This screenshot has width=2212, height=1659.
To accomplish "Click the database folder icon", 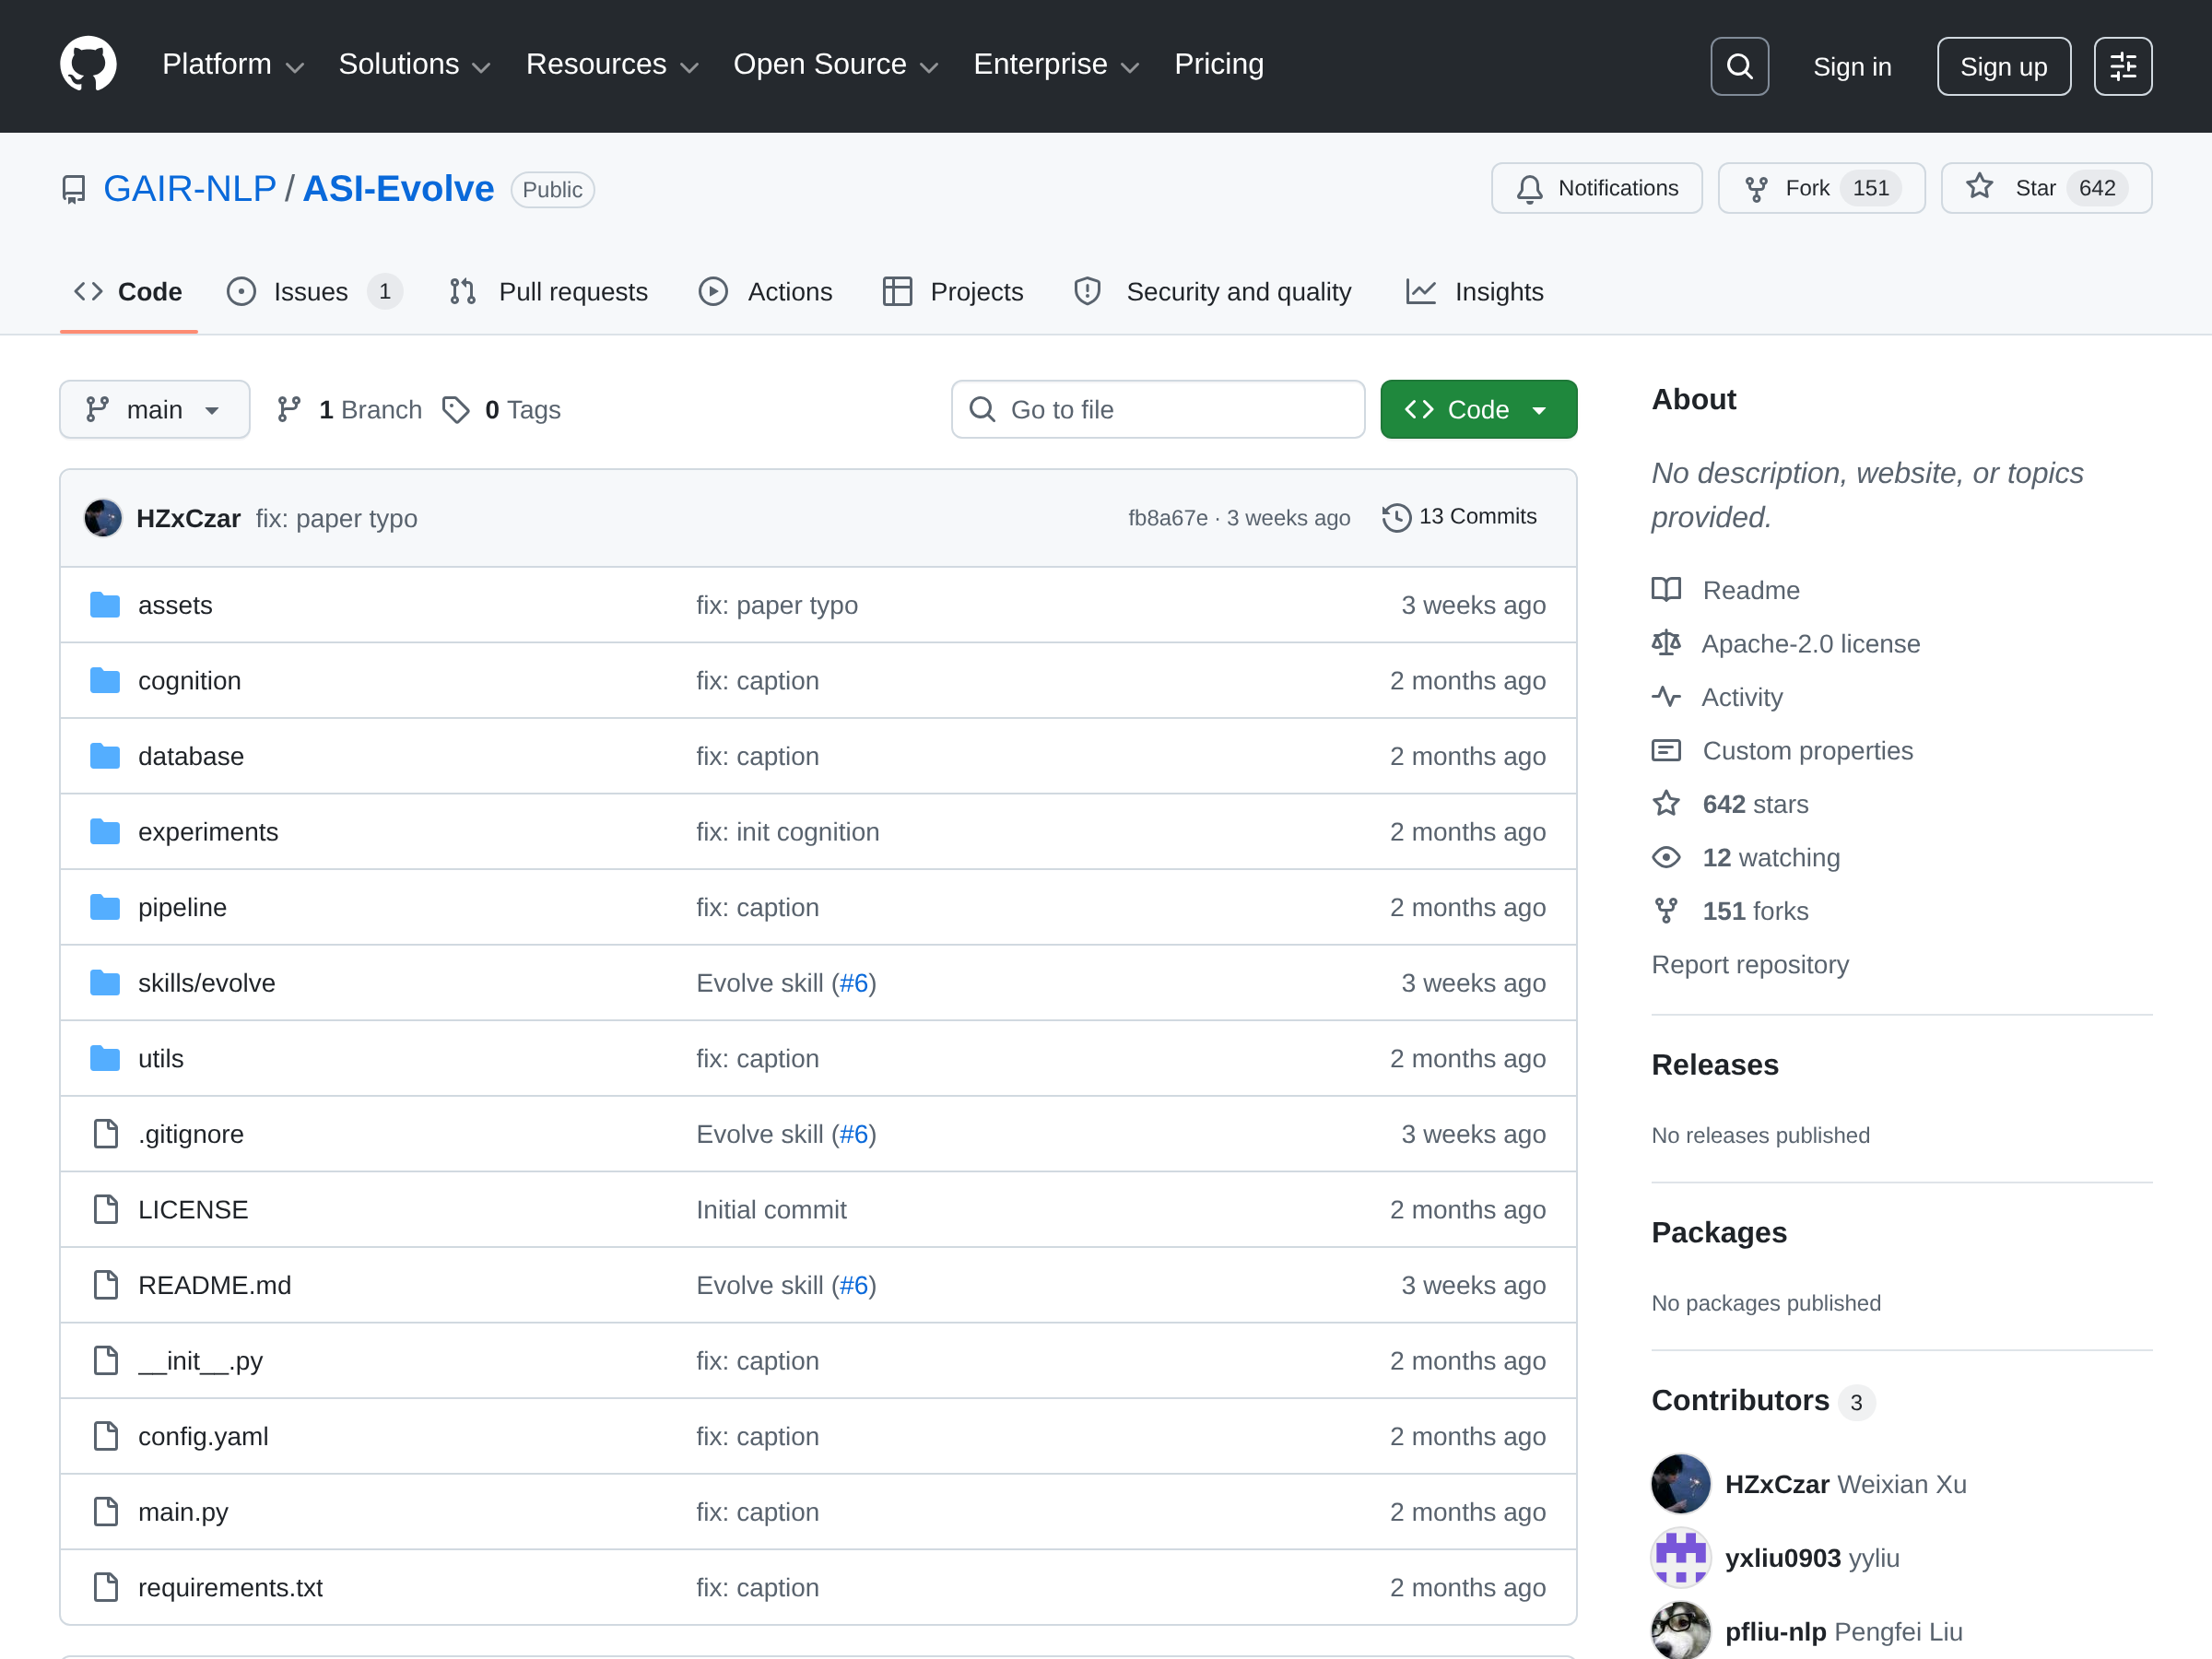I will [105, 756].
